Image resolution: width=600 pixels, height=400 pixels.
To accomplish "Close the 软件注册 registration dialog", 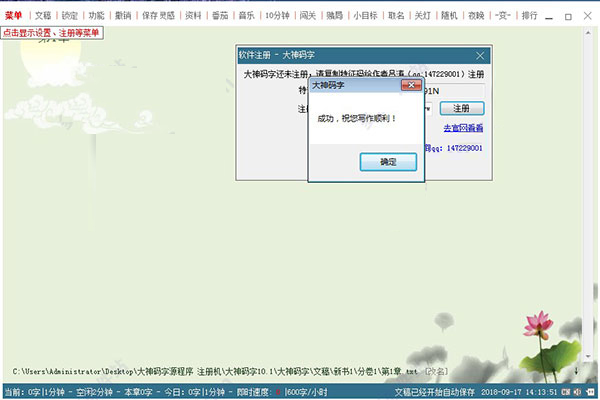I will coord(480,56).
